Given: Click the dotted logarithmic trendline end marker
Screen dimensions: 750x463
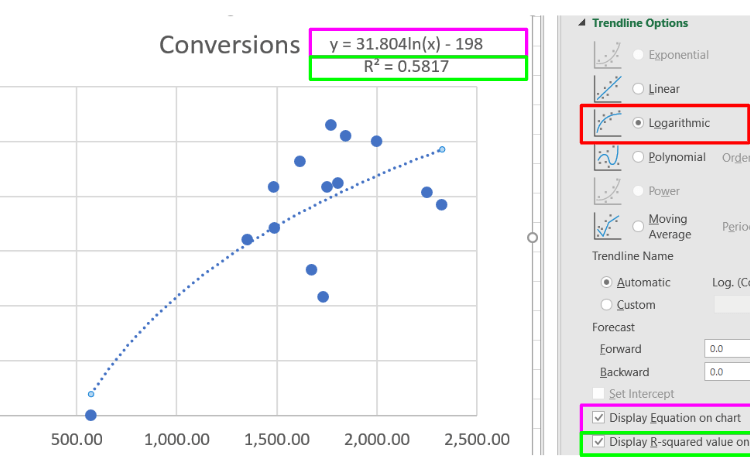Looking at the screenshot, I should (442, 150).
